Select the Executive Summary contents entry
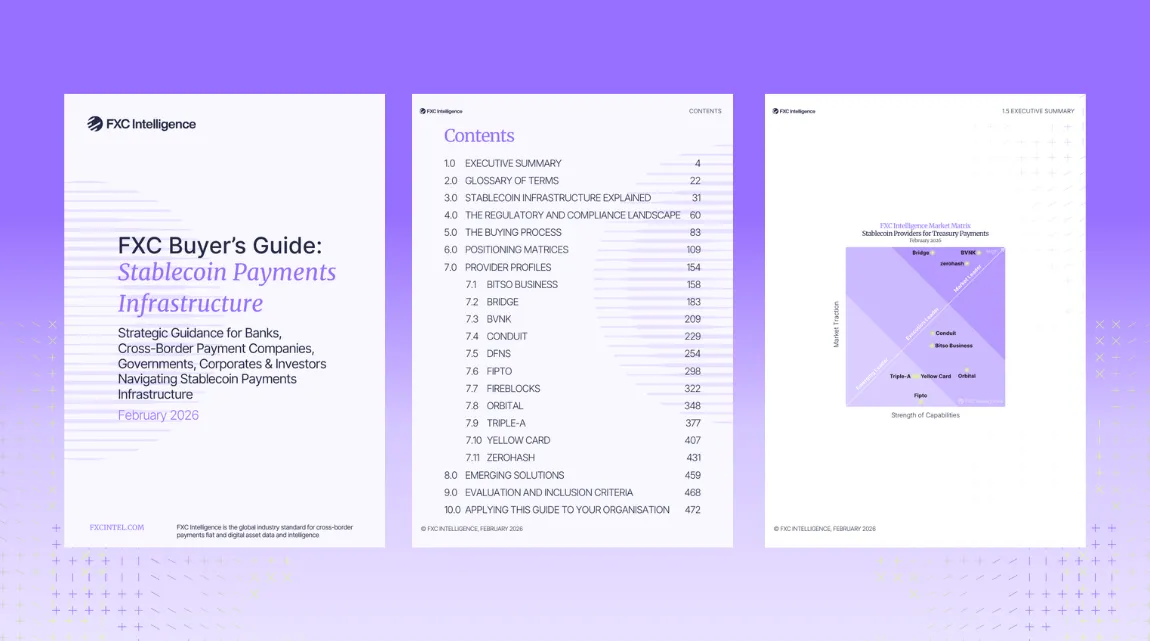Viewport: 1150px width, 641px height. [513, 163]
